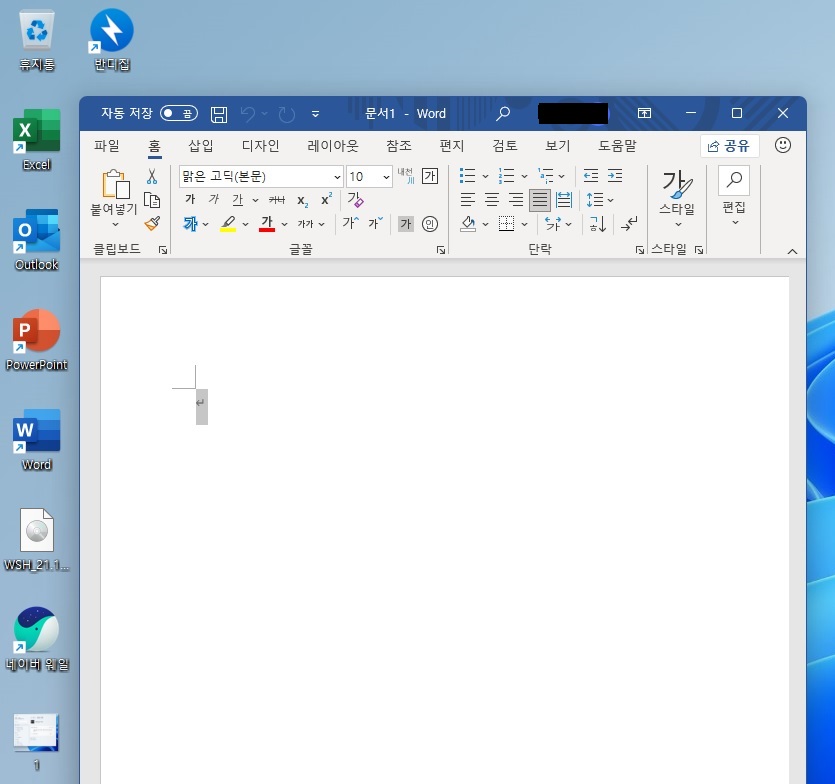Screen dimensions: 835x784
Task: Click the Cut scissors icon
Action: click(152, 176)
